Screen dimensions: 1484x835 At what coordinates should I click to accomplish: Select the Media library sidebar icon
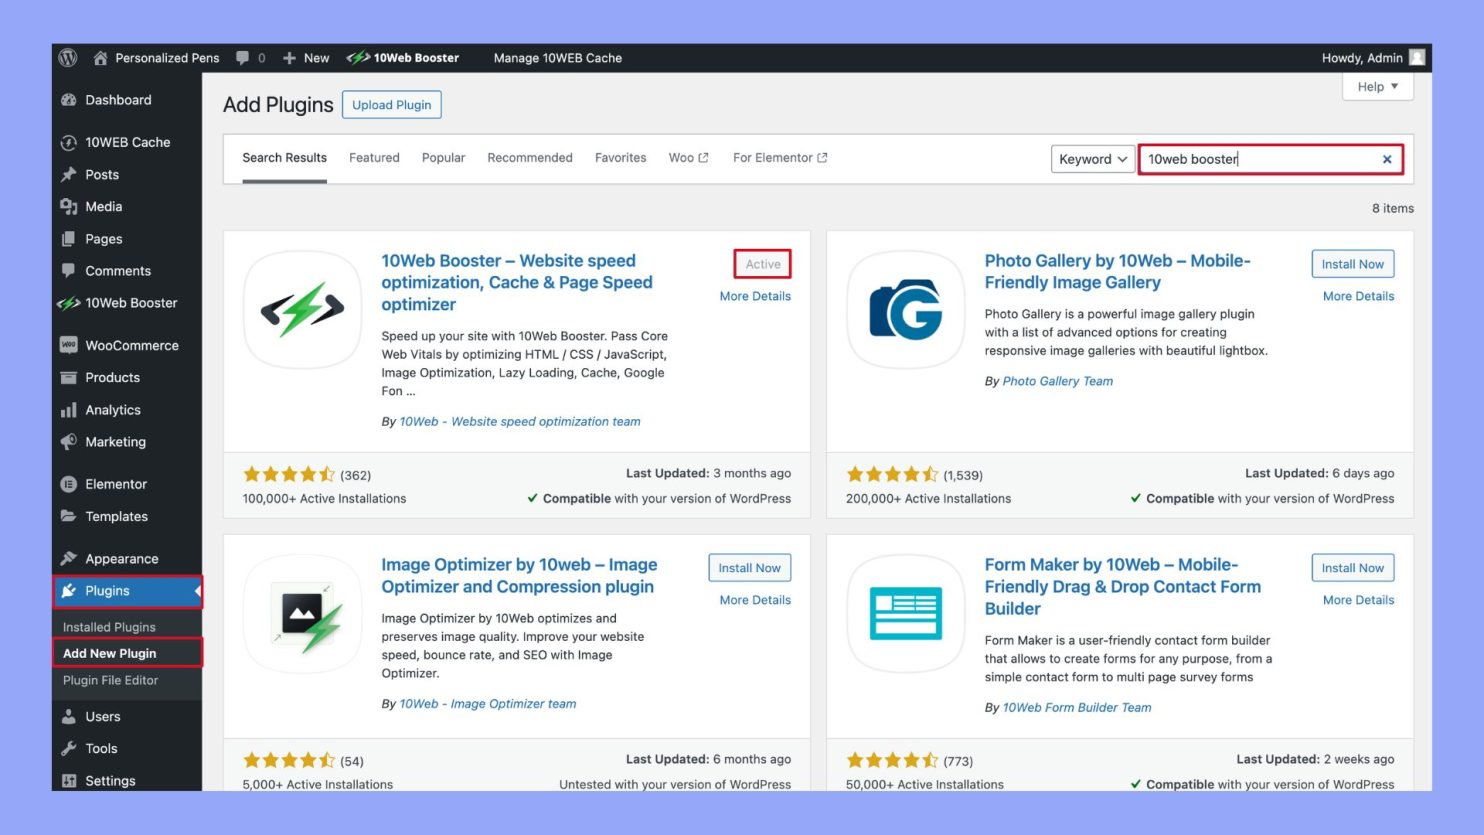[x=69, y=206]
